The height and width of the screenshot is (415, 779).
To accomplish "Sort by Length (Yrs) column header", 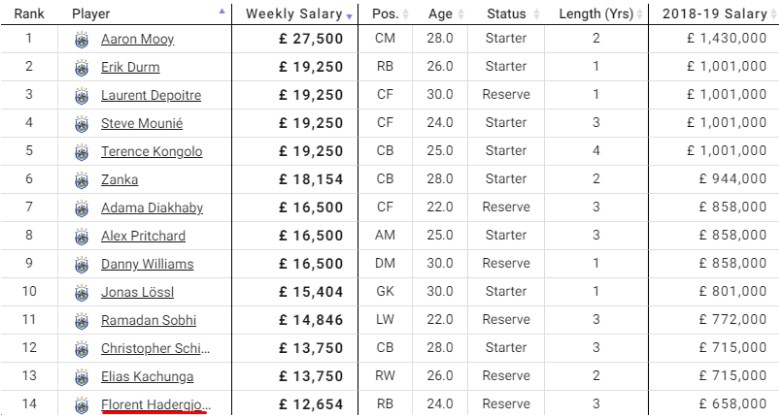I will pos(596,14).
